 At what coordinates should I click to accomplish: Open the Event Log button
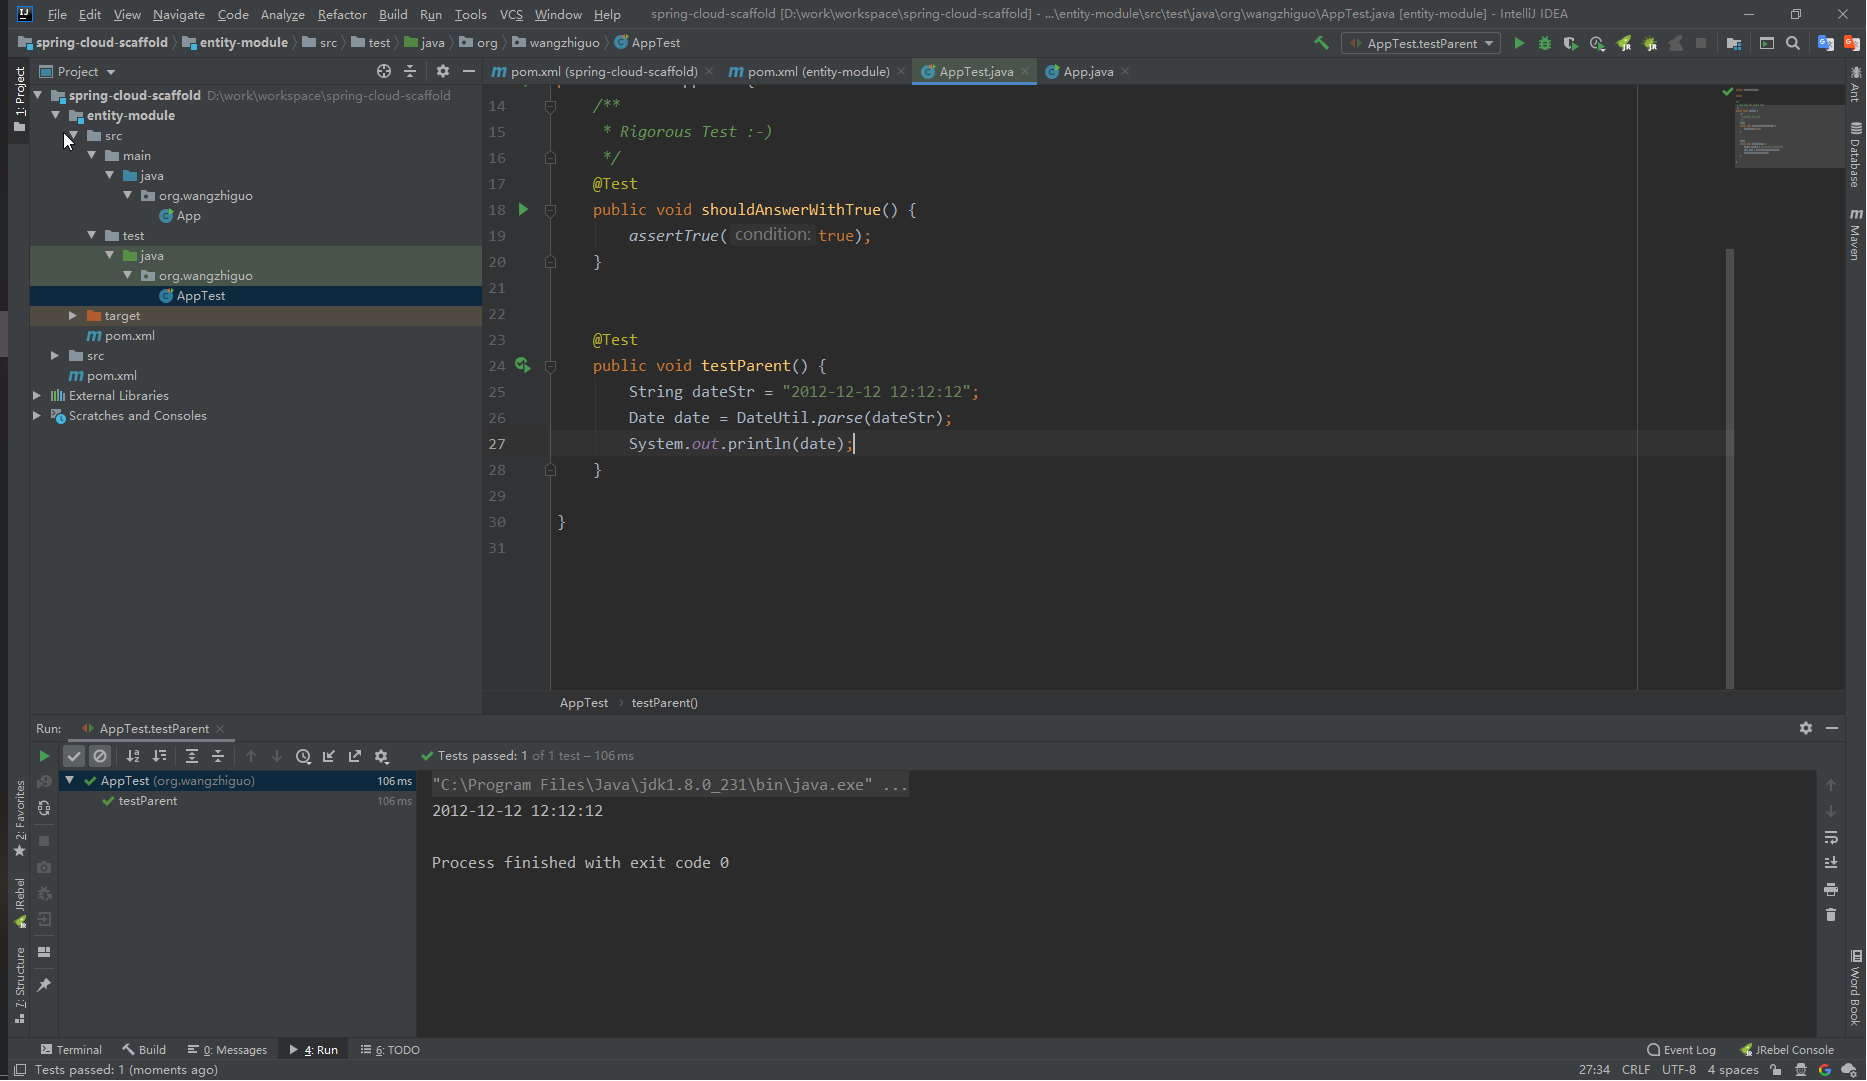click(1681, 1049)
